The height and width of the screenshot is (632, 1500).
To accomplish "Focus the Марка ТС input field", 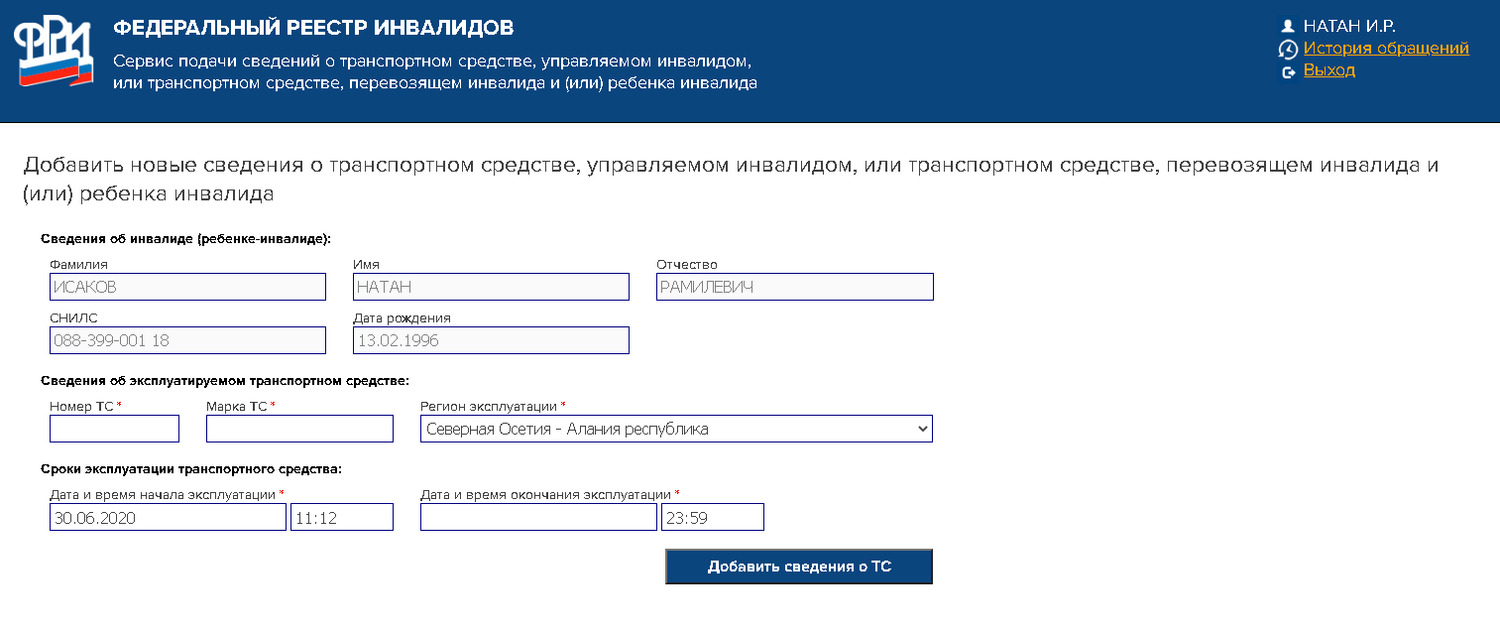I will coord(300,429).
